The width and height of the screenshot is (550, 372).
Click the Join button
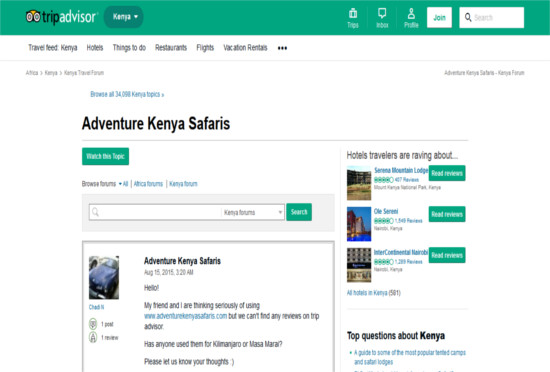[x=439, y=18]
